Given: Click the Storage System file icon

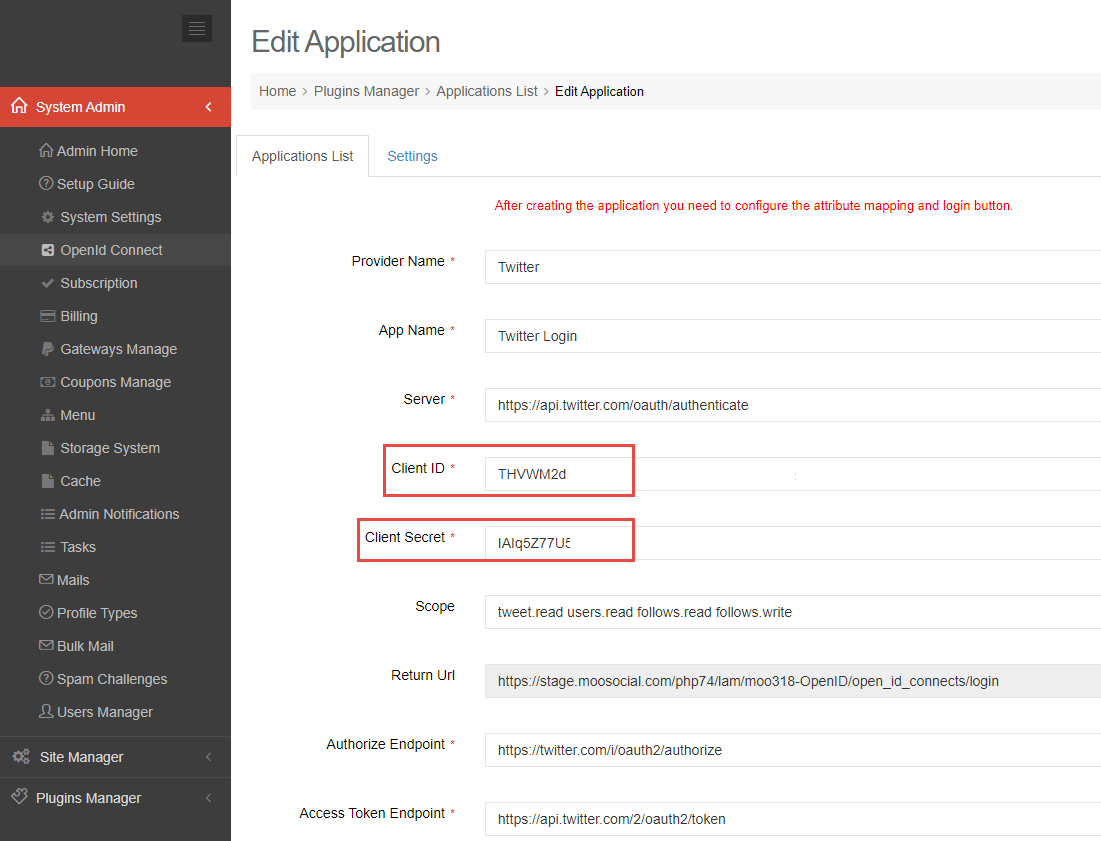Looking at the screenshot, I should pos(48,448).
